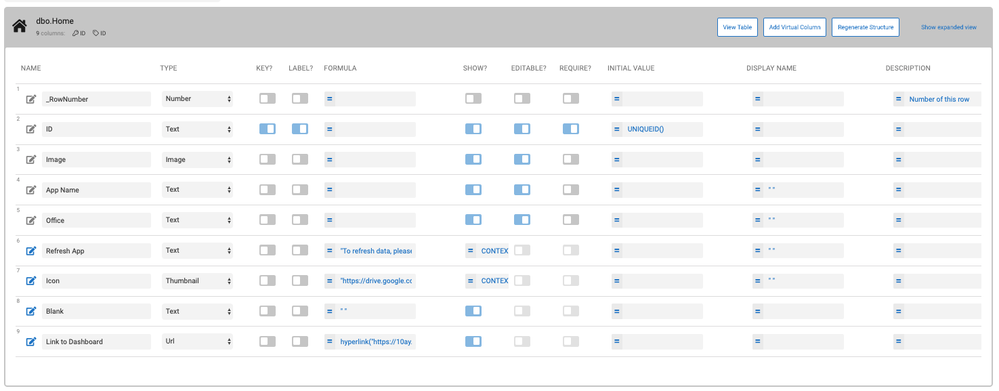999x391 pixels.
Task: Open edit pencil for Blank column
Action: [x=31, y=311]
